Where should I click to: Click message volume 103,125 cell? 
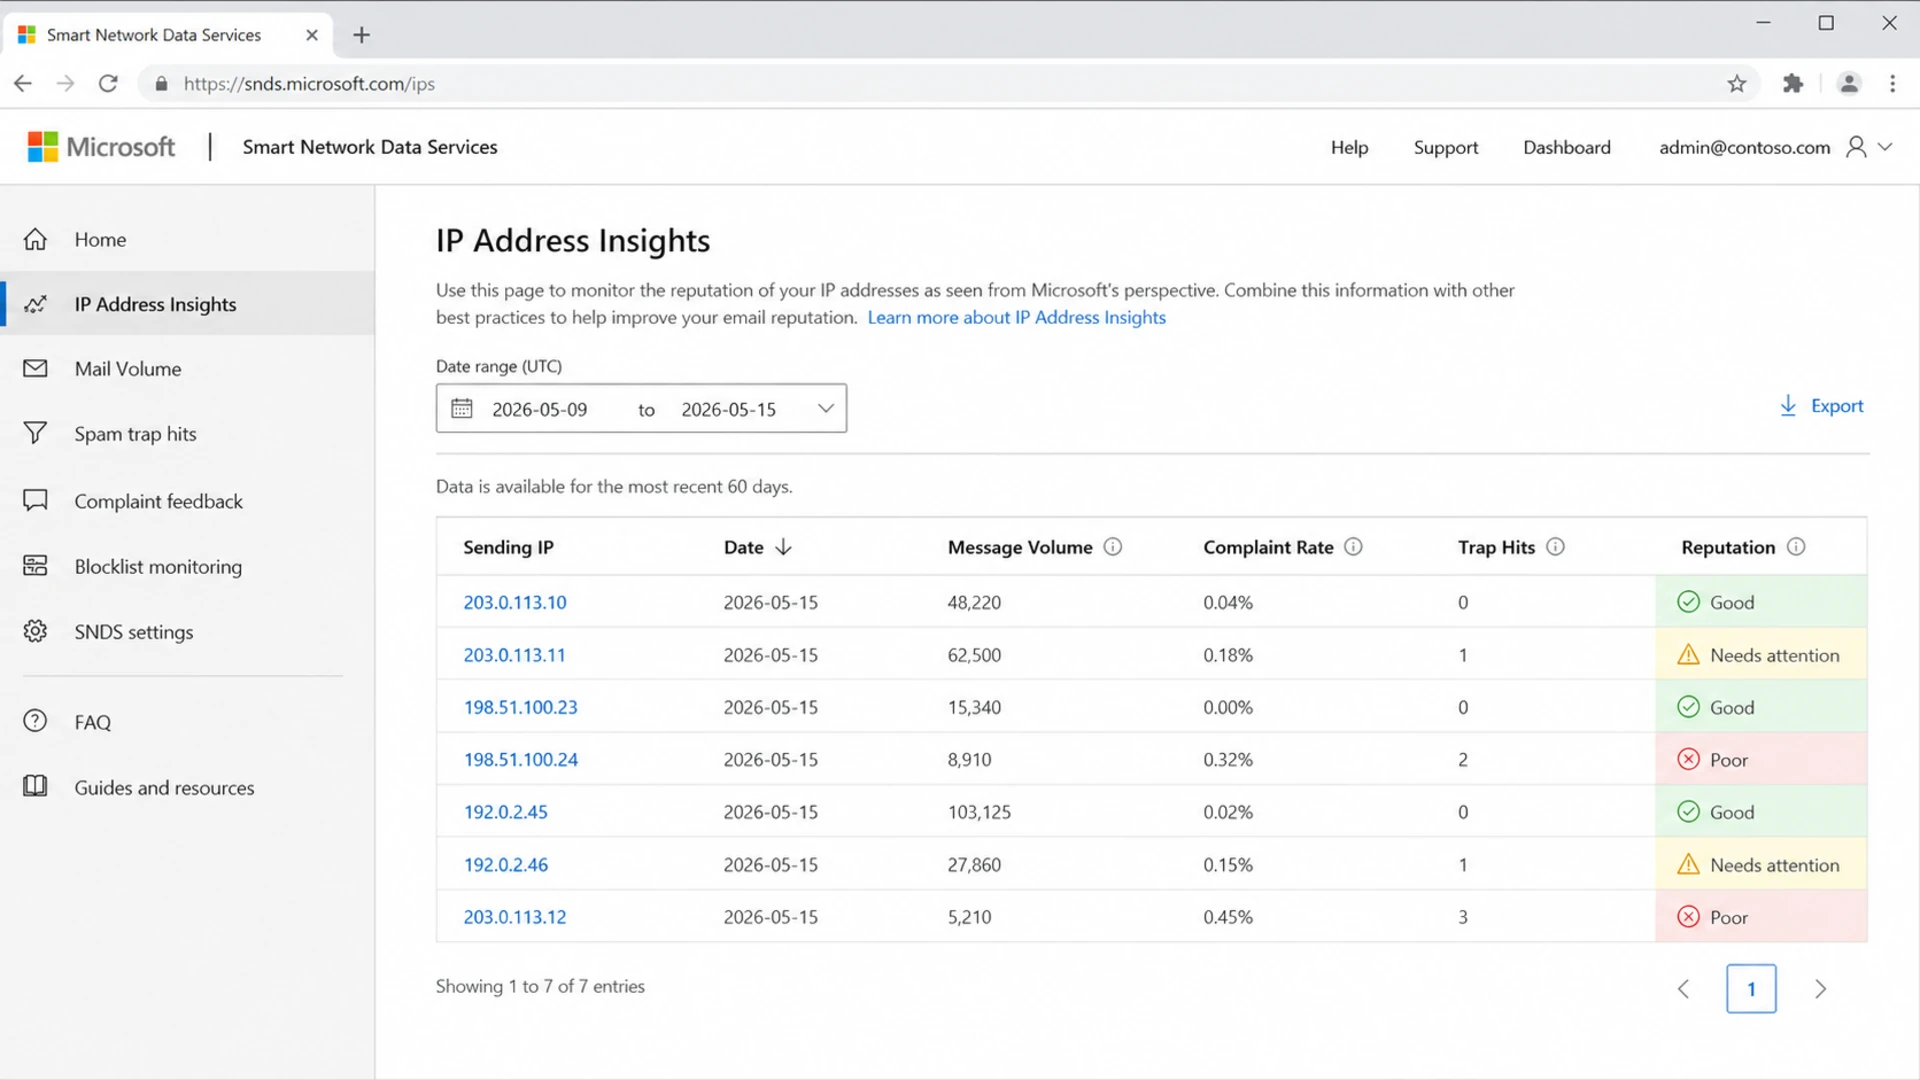[979, 812]
